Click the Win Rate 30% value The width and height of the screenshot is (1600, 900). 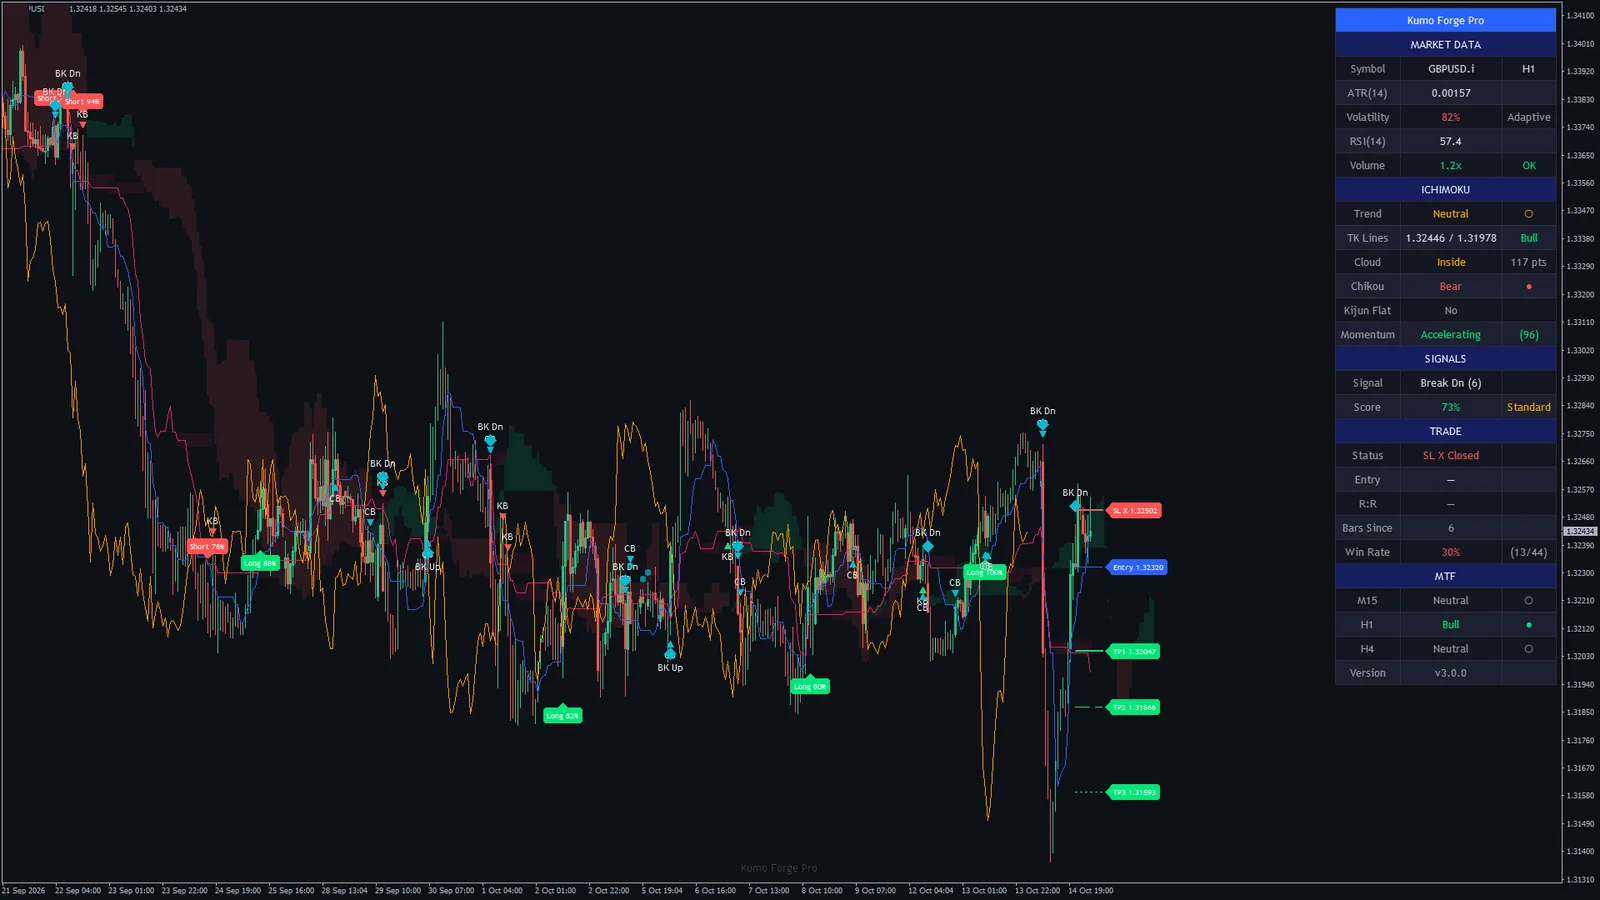tap(1451, 552)
